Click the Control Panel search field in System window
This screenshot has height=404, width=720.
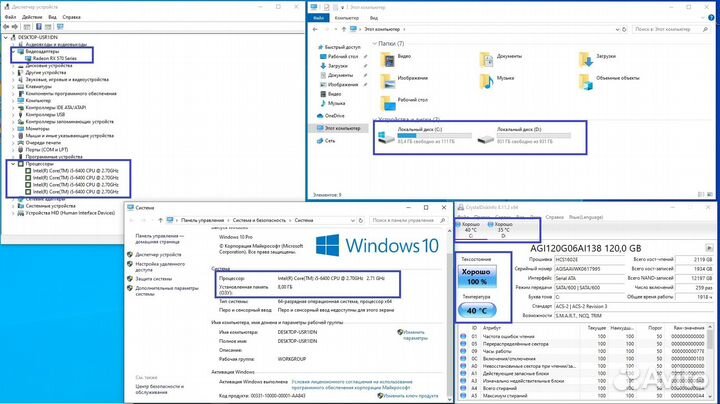click(408, 220)
